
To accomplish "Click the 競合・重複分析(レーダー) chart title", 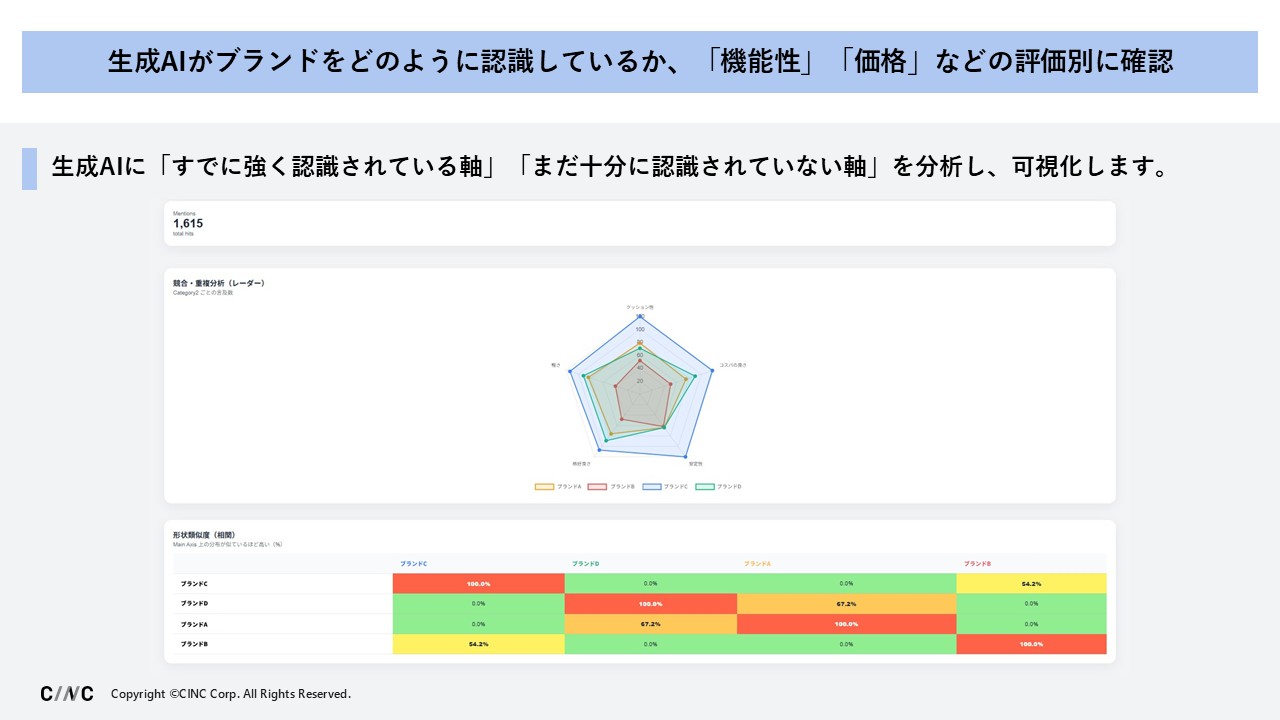I will [x=218, y=283].
